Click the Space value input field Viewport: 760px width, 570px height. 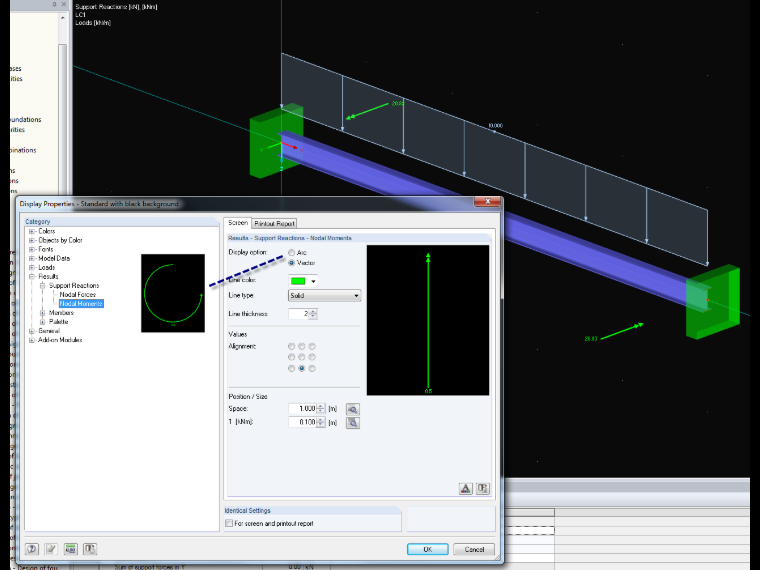(x=302, y=409)
